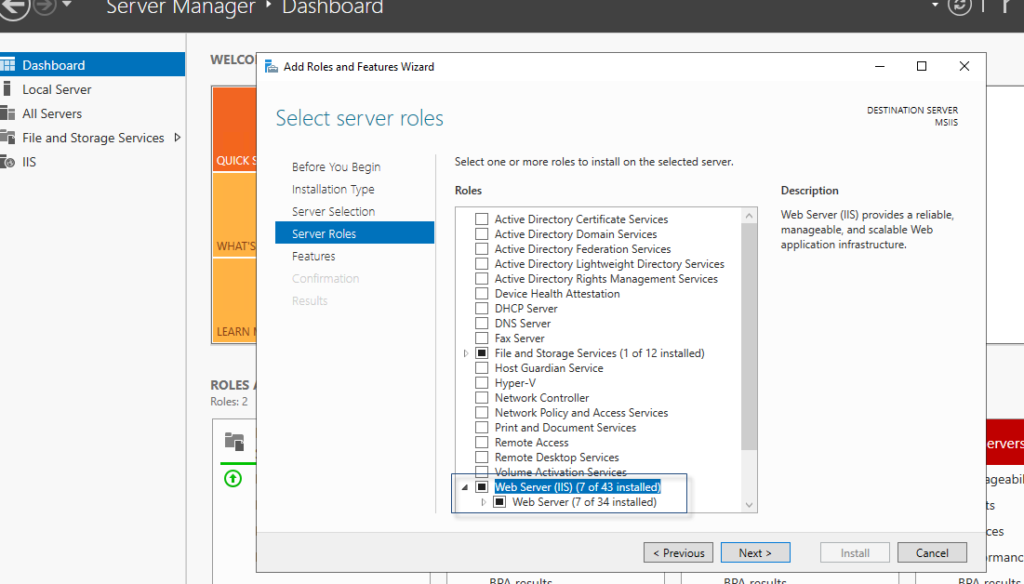The image size is (1024, 584).
Task: Click the Install button
Action: [855, 553]
